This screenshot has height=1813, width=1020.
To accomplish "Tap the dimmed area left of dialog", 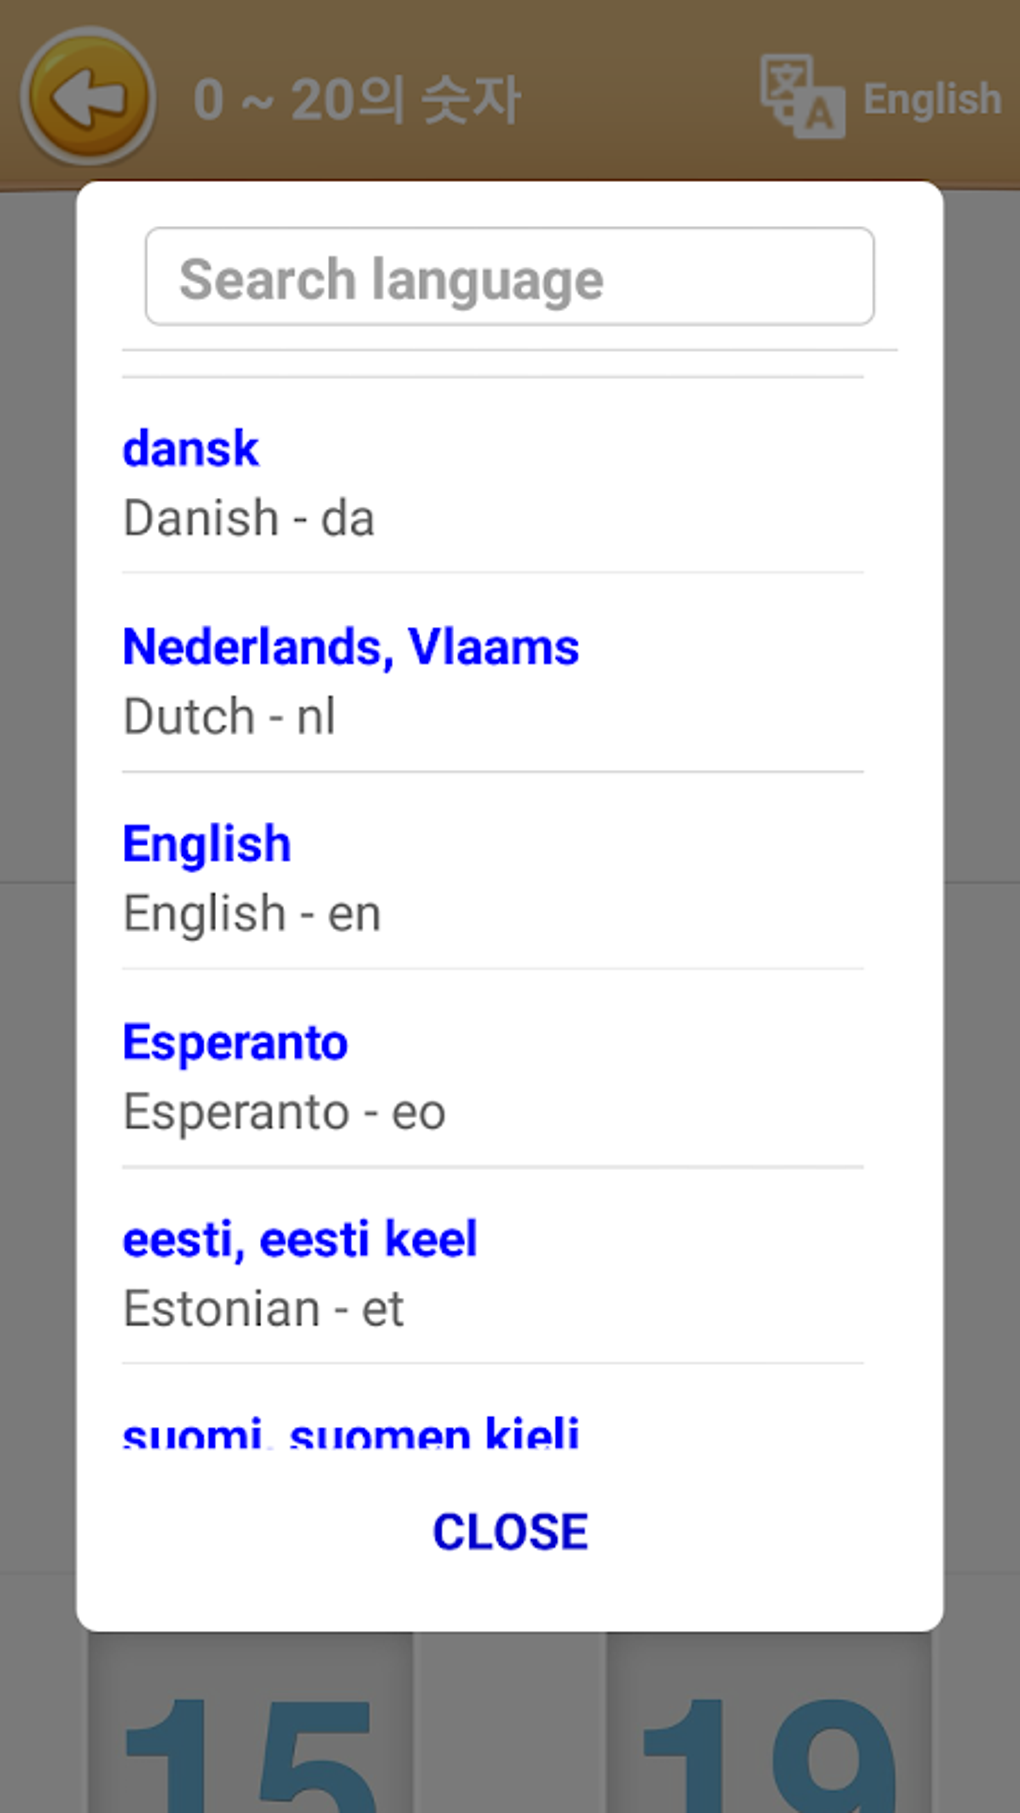I will click(37, 900).
